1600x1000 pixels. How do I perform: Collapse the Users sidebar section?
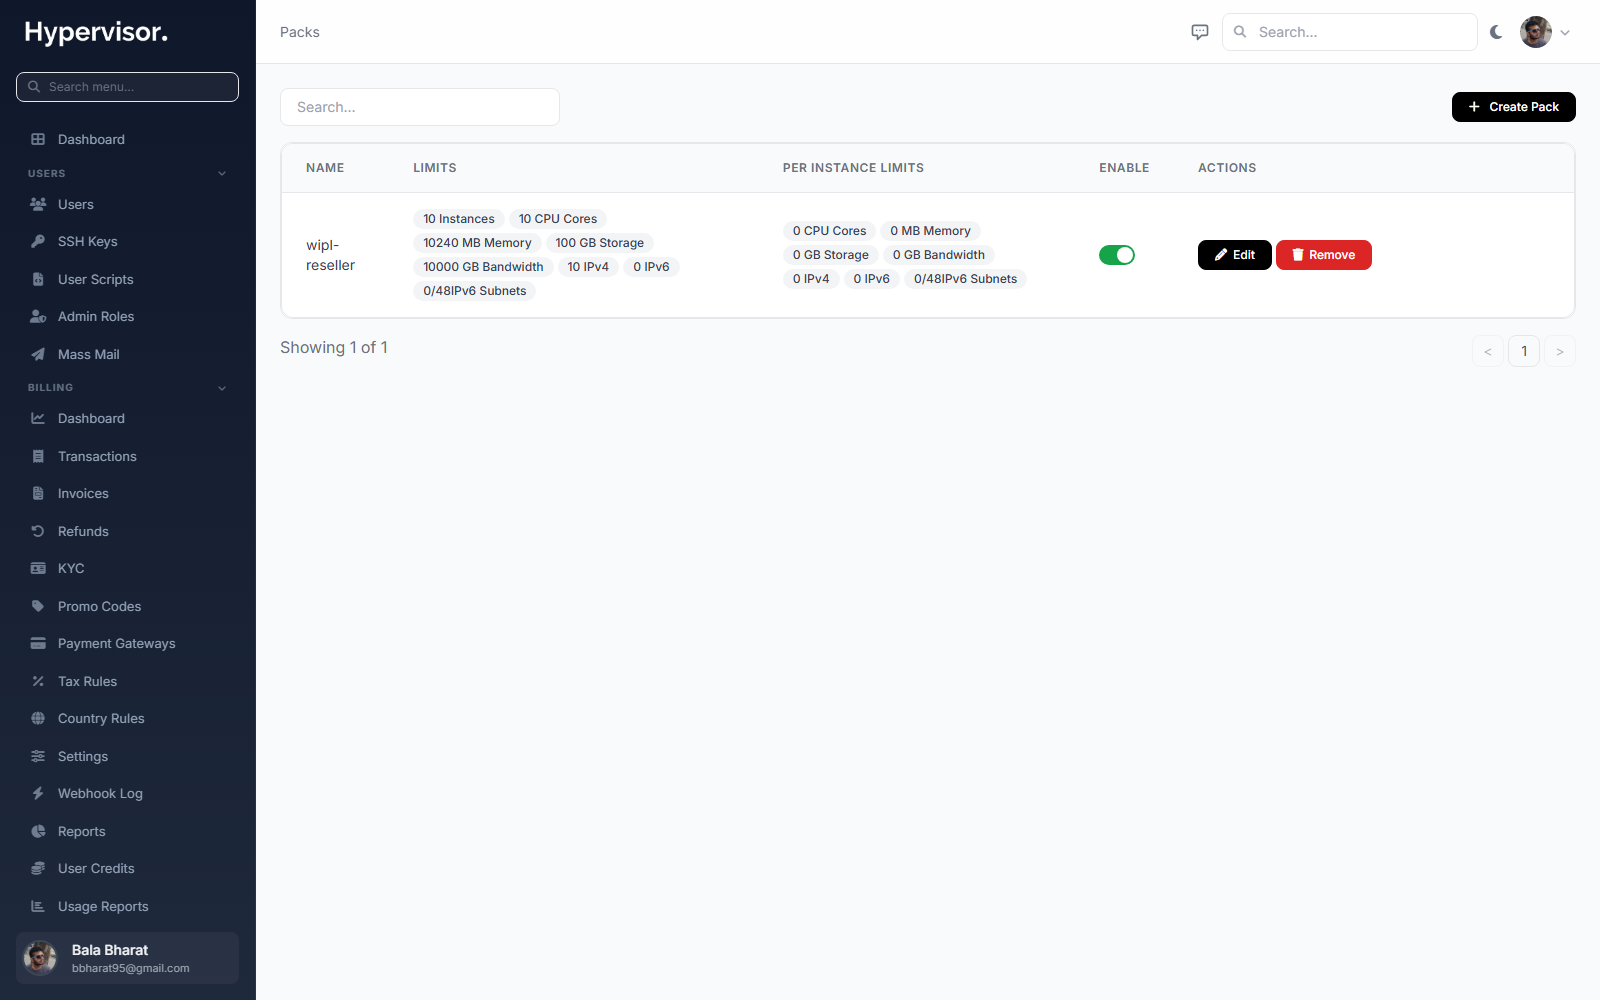click(x=222, y=174)
